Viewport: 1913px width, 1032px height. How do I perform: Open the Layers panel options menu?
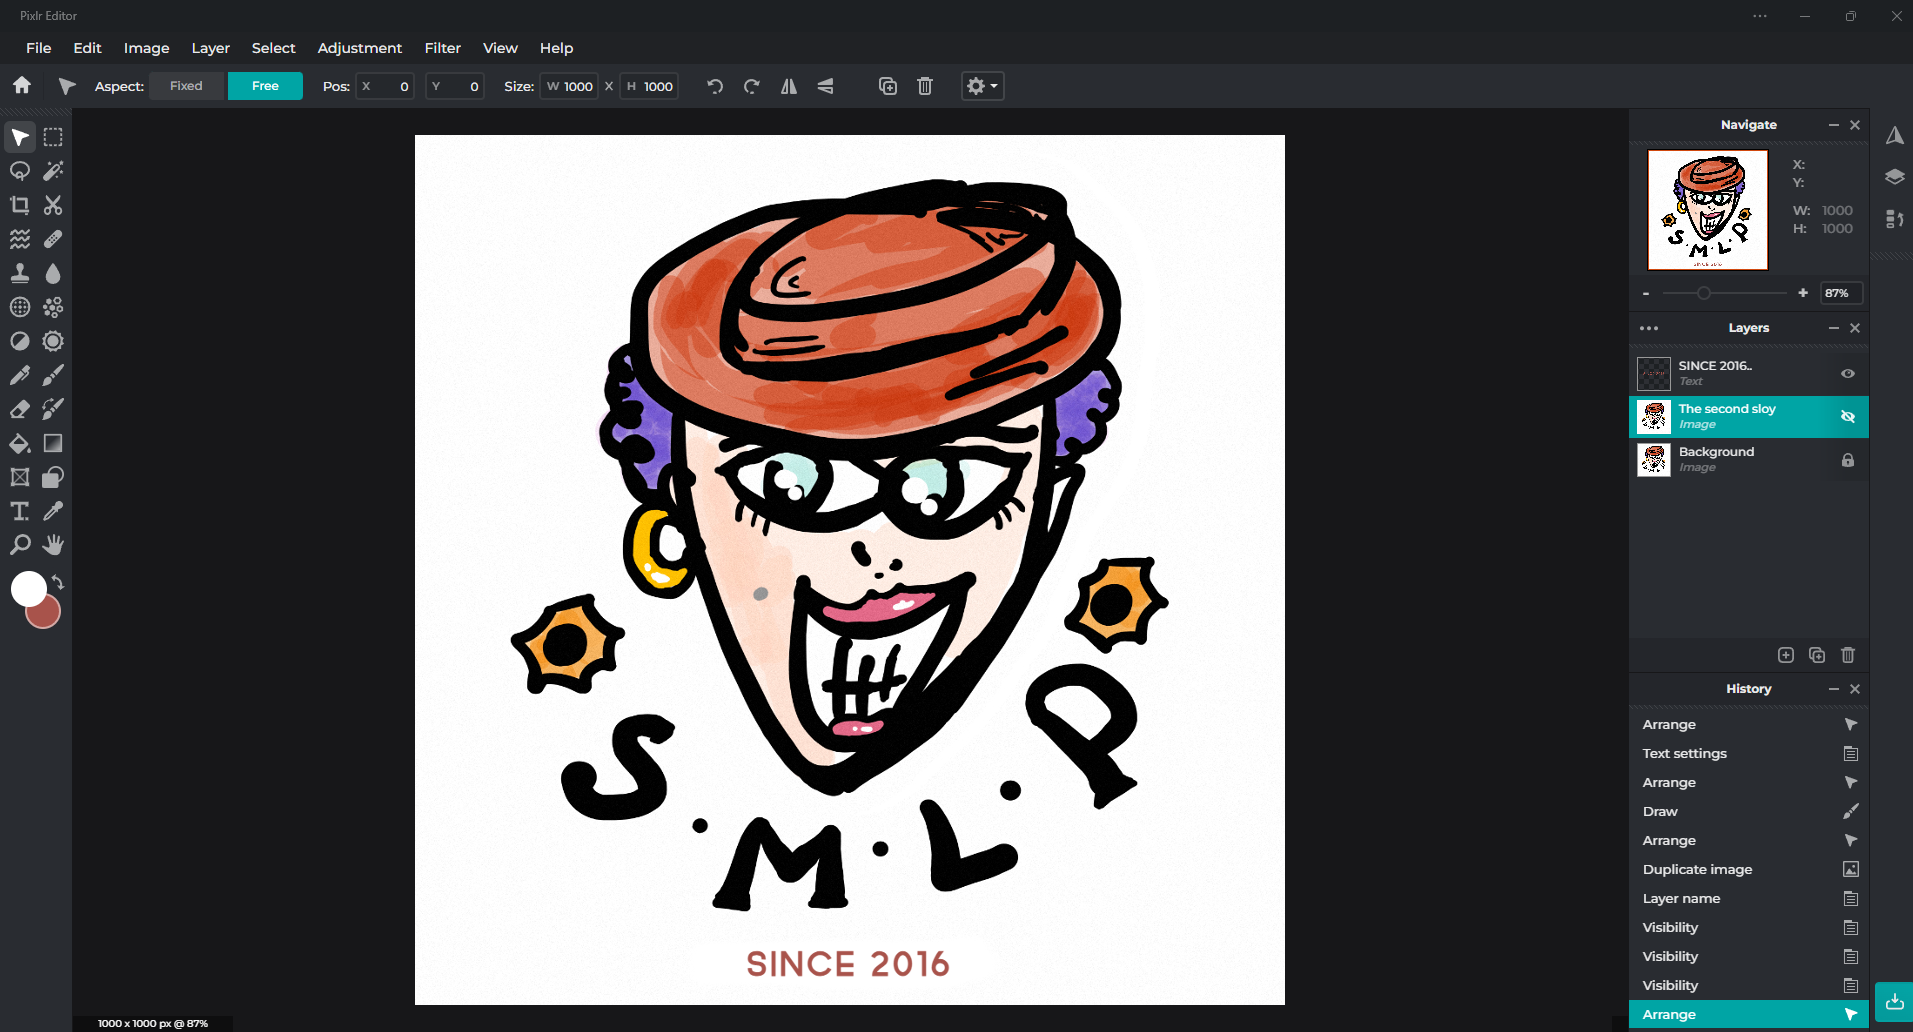click(1649, 328)
